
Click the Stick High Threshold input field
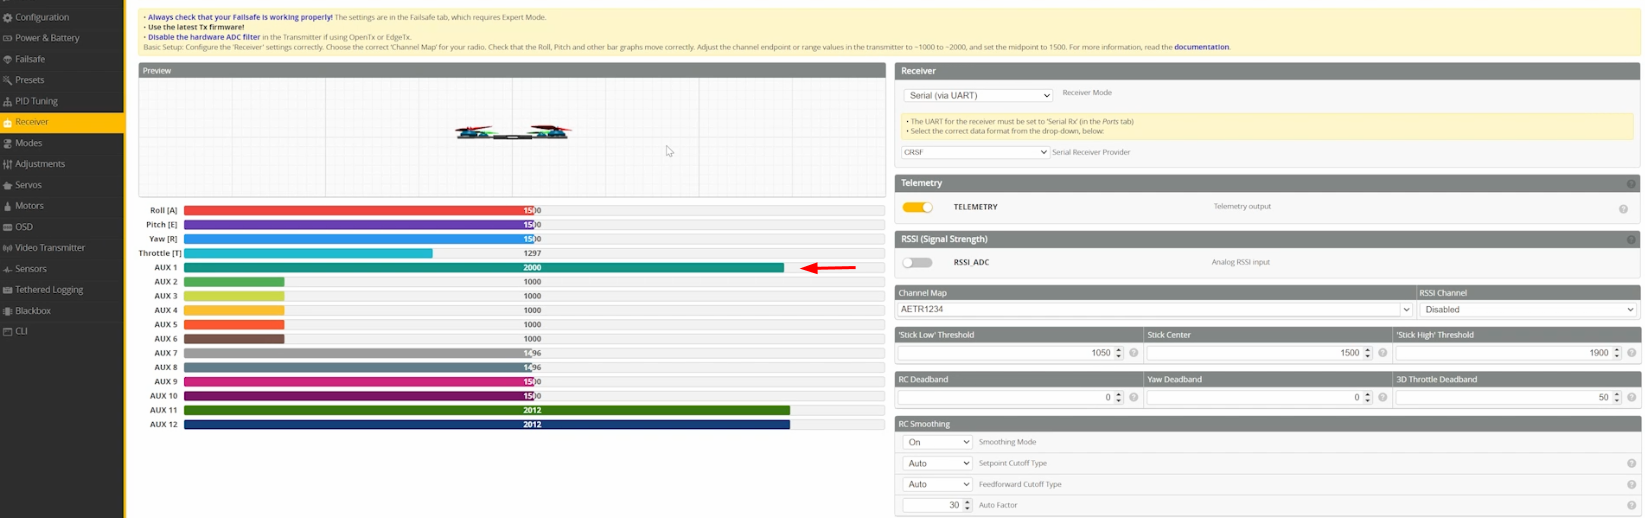pos(1502,353)
